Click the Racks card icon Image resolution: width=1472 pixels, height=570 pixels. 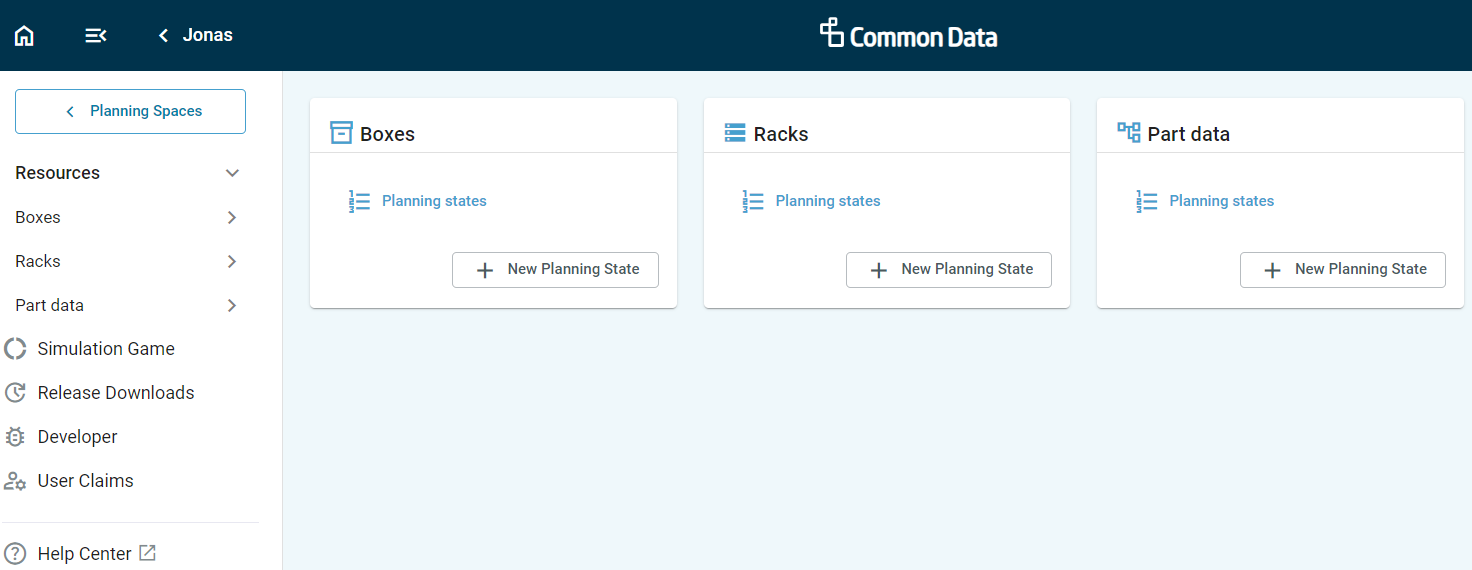pos(735,133)
